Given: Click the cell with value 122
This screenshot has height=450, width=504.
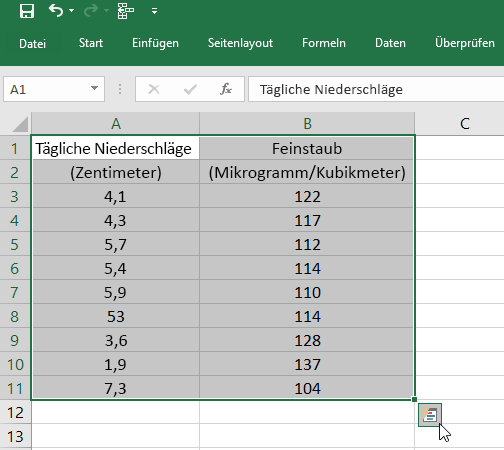Looking at the screenshot, I should (307, 196).
